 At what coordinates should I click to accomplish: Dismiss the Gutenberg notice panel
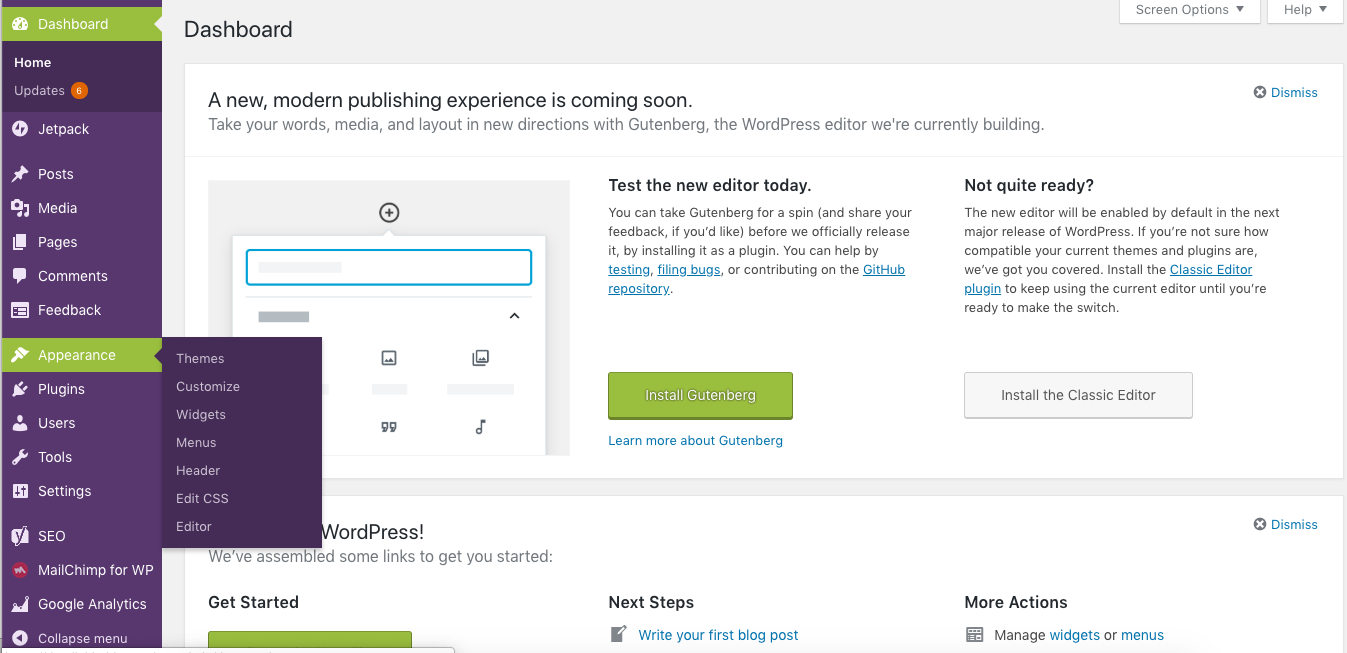point(1286,92)
